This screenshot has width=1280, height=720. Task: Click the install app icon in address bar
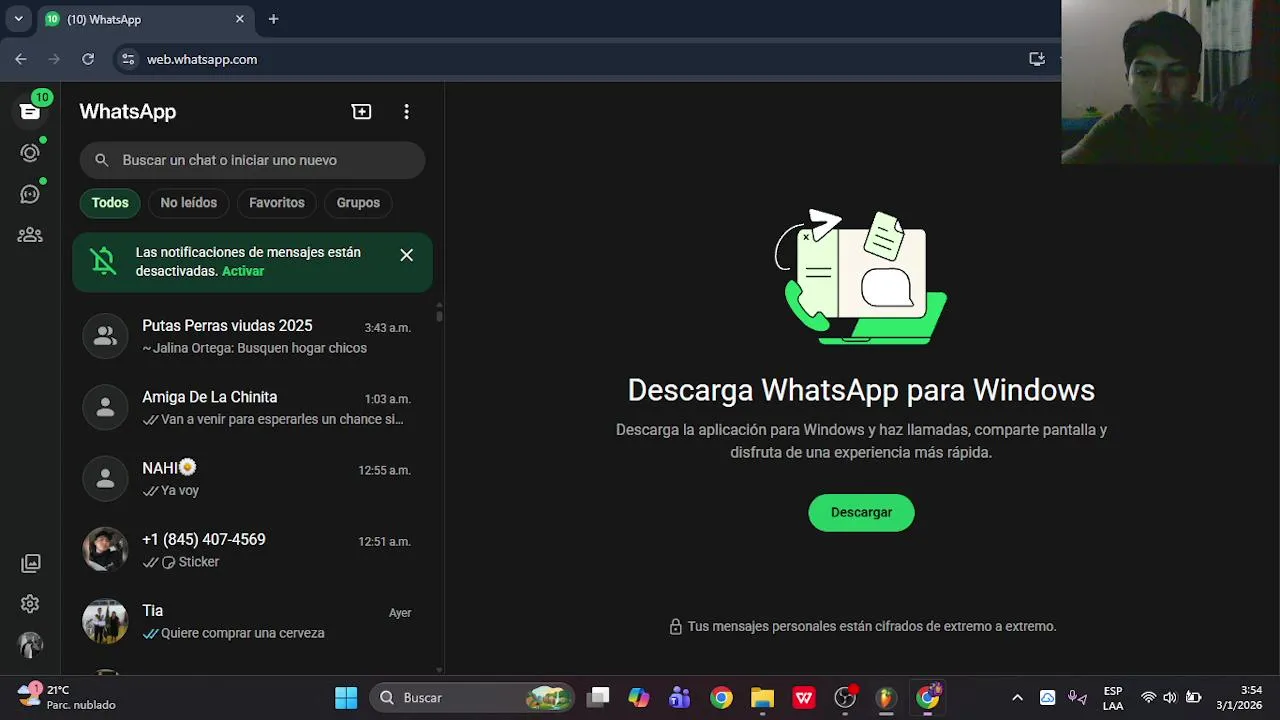pyautogui.click(x=1037, y=59)
